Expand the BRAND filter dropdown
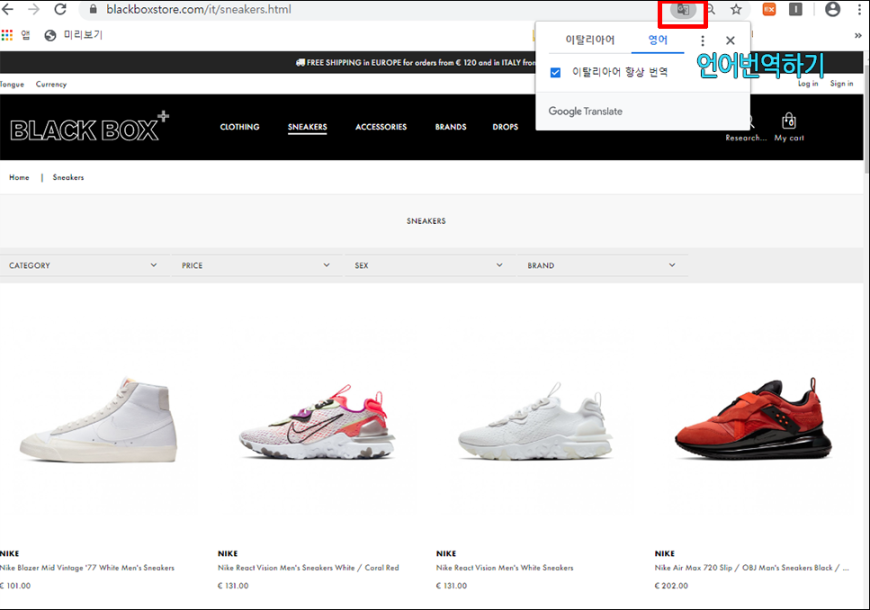Screen dimensions: 870x610 [601, 265]
